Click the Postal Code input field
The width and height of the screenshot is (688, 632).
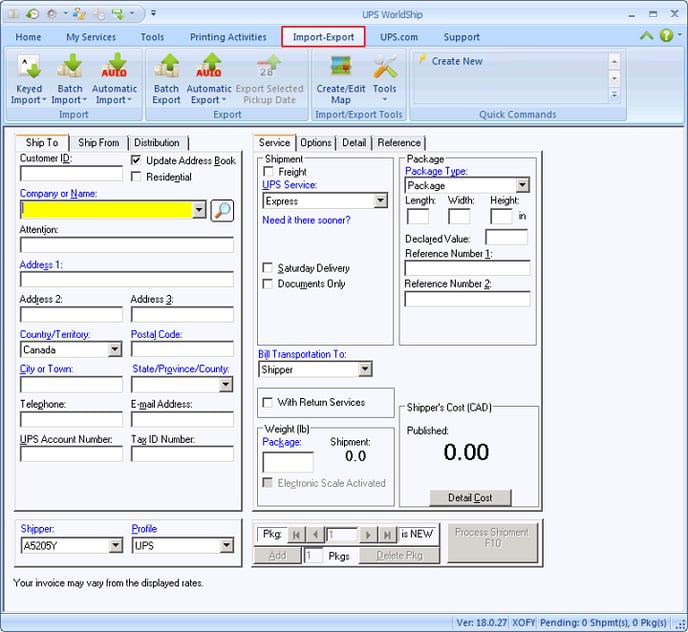click(x=181, y=350)
